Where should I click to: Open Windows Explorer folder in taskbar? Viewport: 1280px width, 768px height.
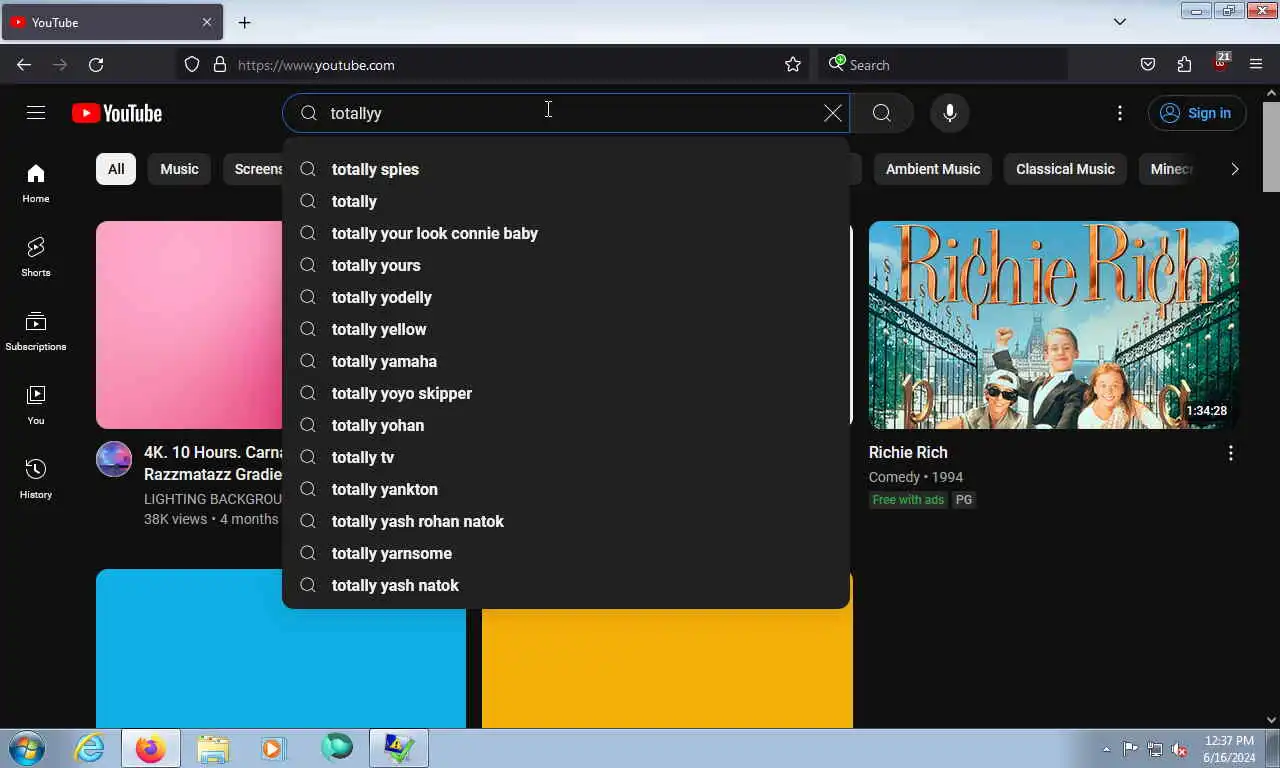coord(213,748)
